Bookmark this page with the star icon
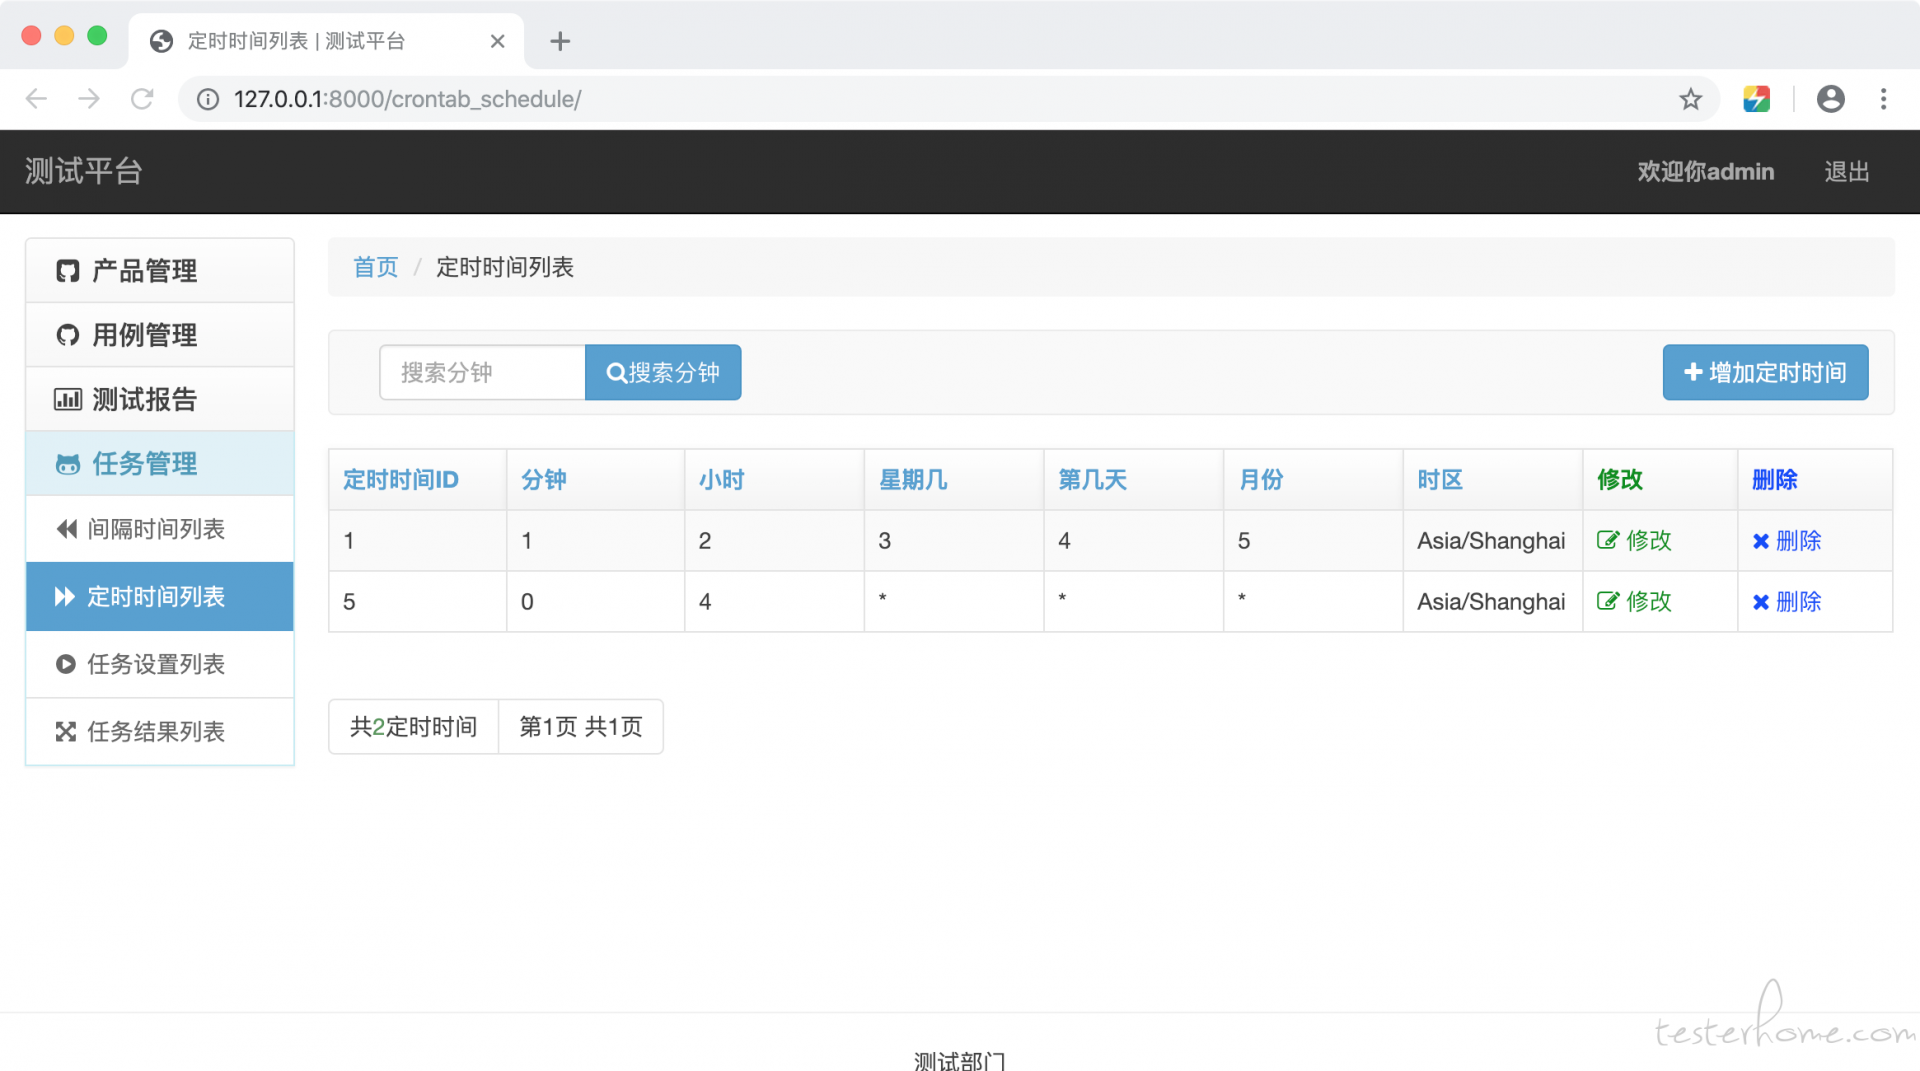This screenshot has width=1920, height=1071. [1690, 99]
